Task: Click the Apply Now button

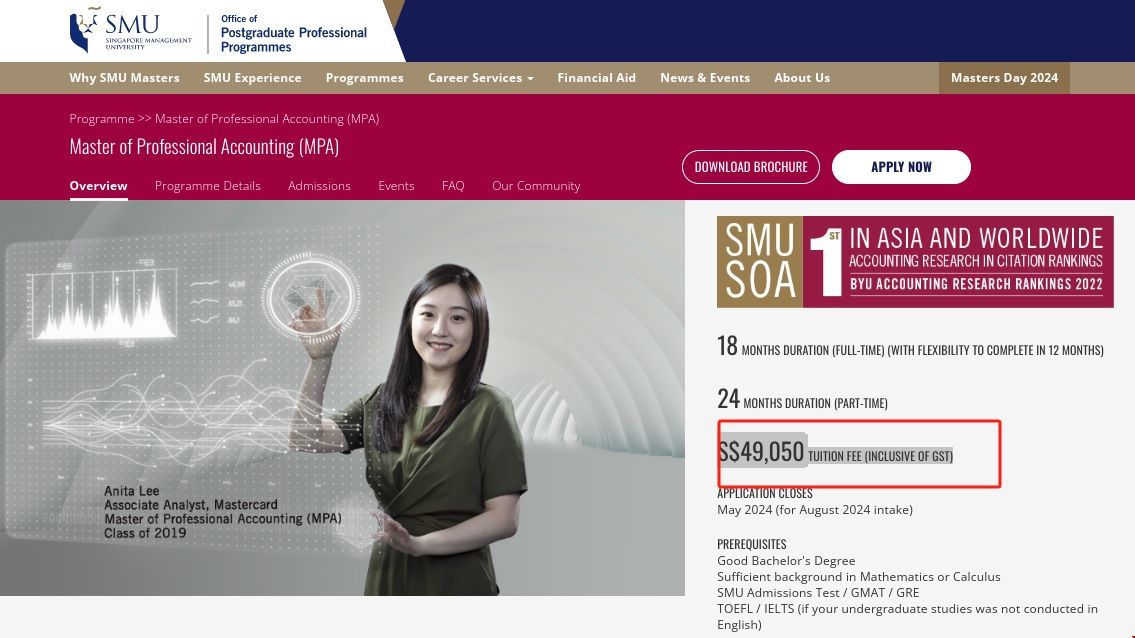Action: 901,166
